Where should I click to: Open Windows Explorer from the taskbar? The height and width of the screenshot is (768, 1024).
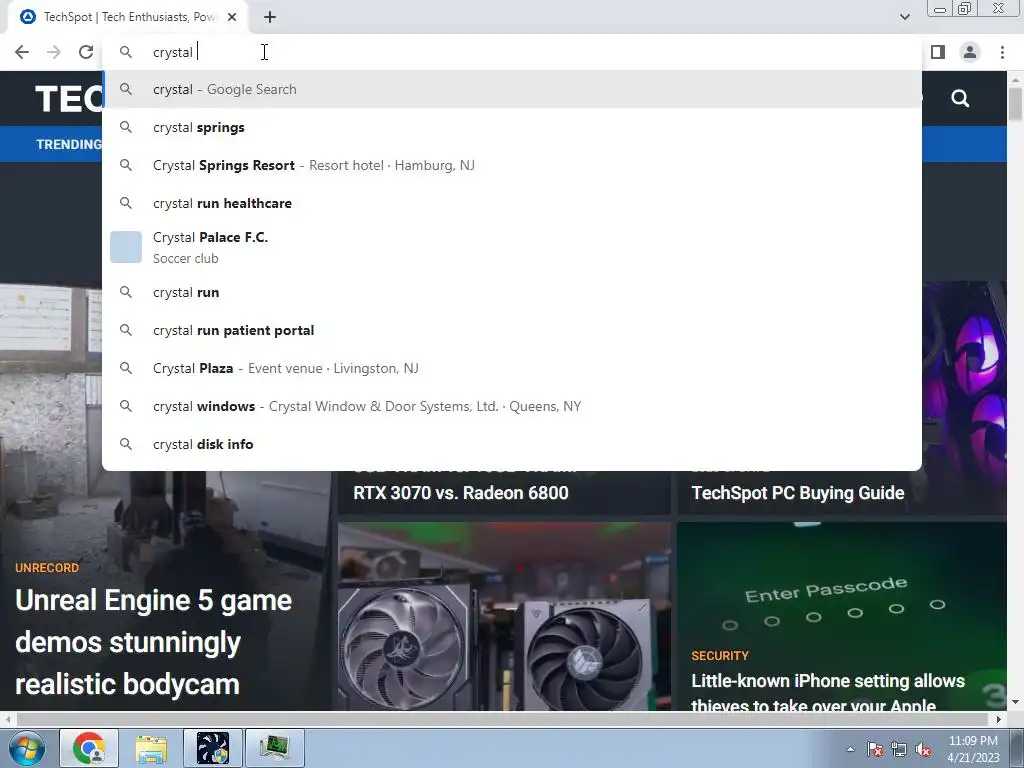coord(151,748)
